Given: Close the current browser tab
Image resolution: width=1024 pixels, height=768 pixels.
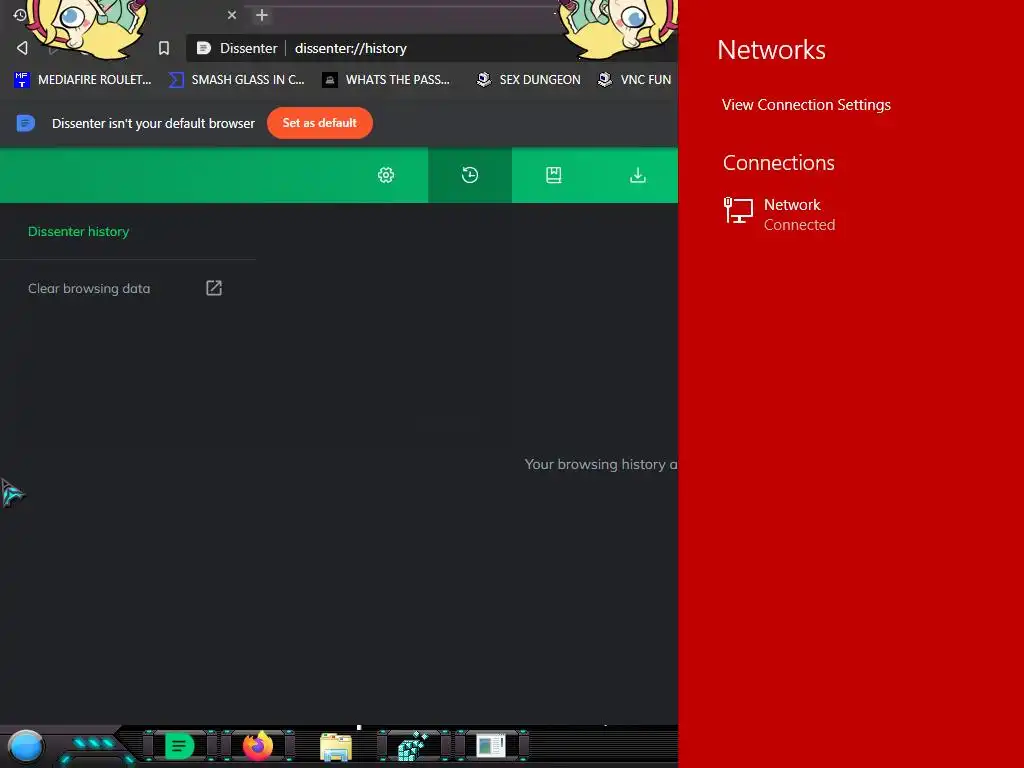Looking at the screenshot, I should (232, 15).
